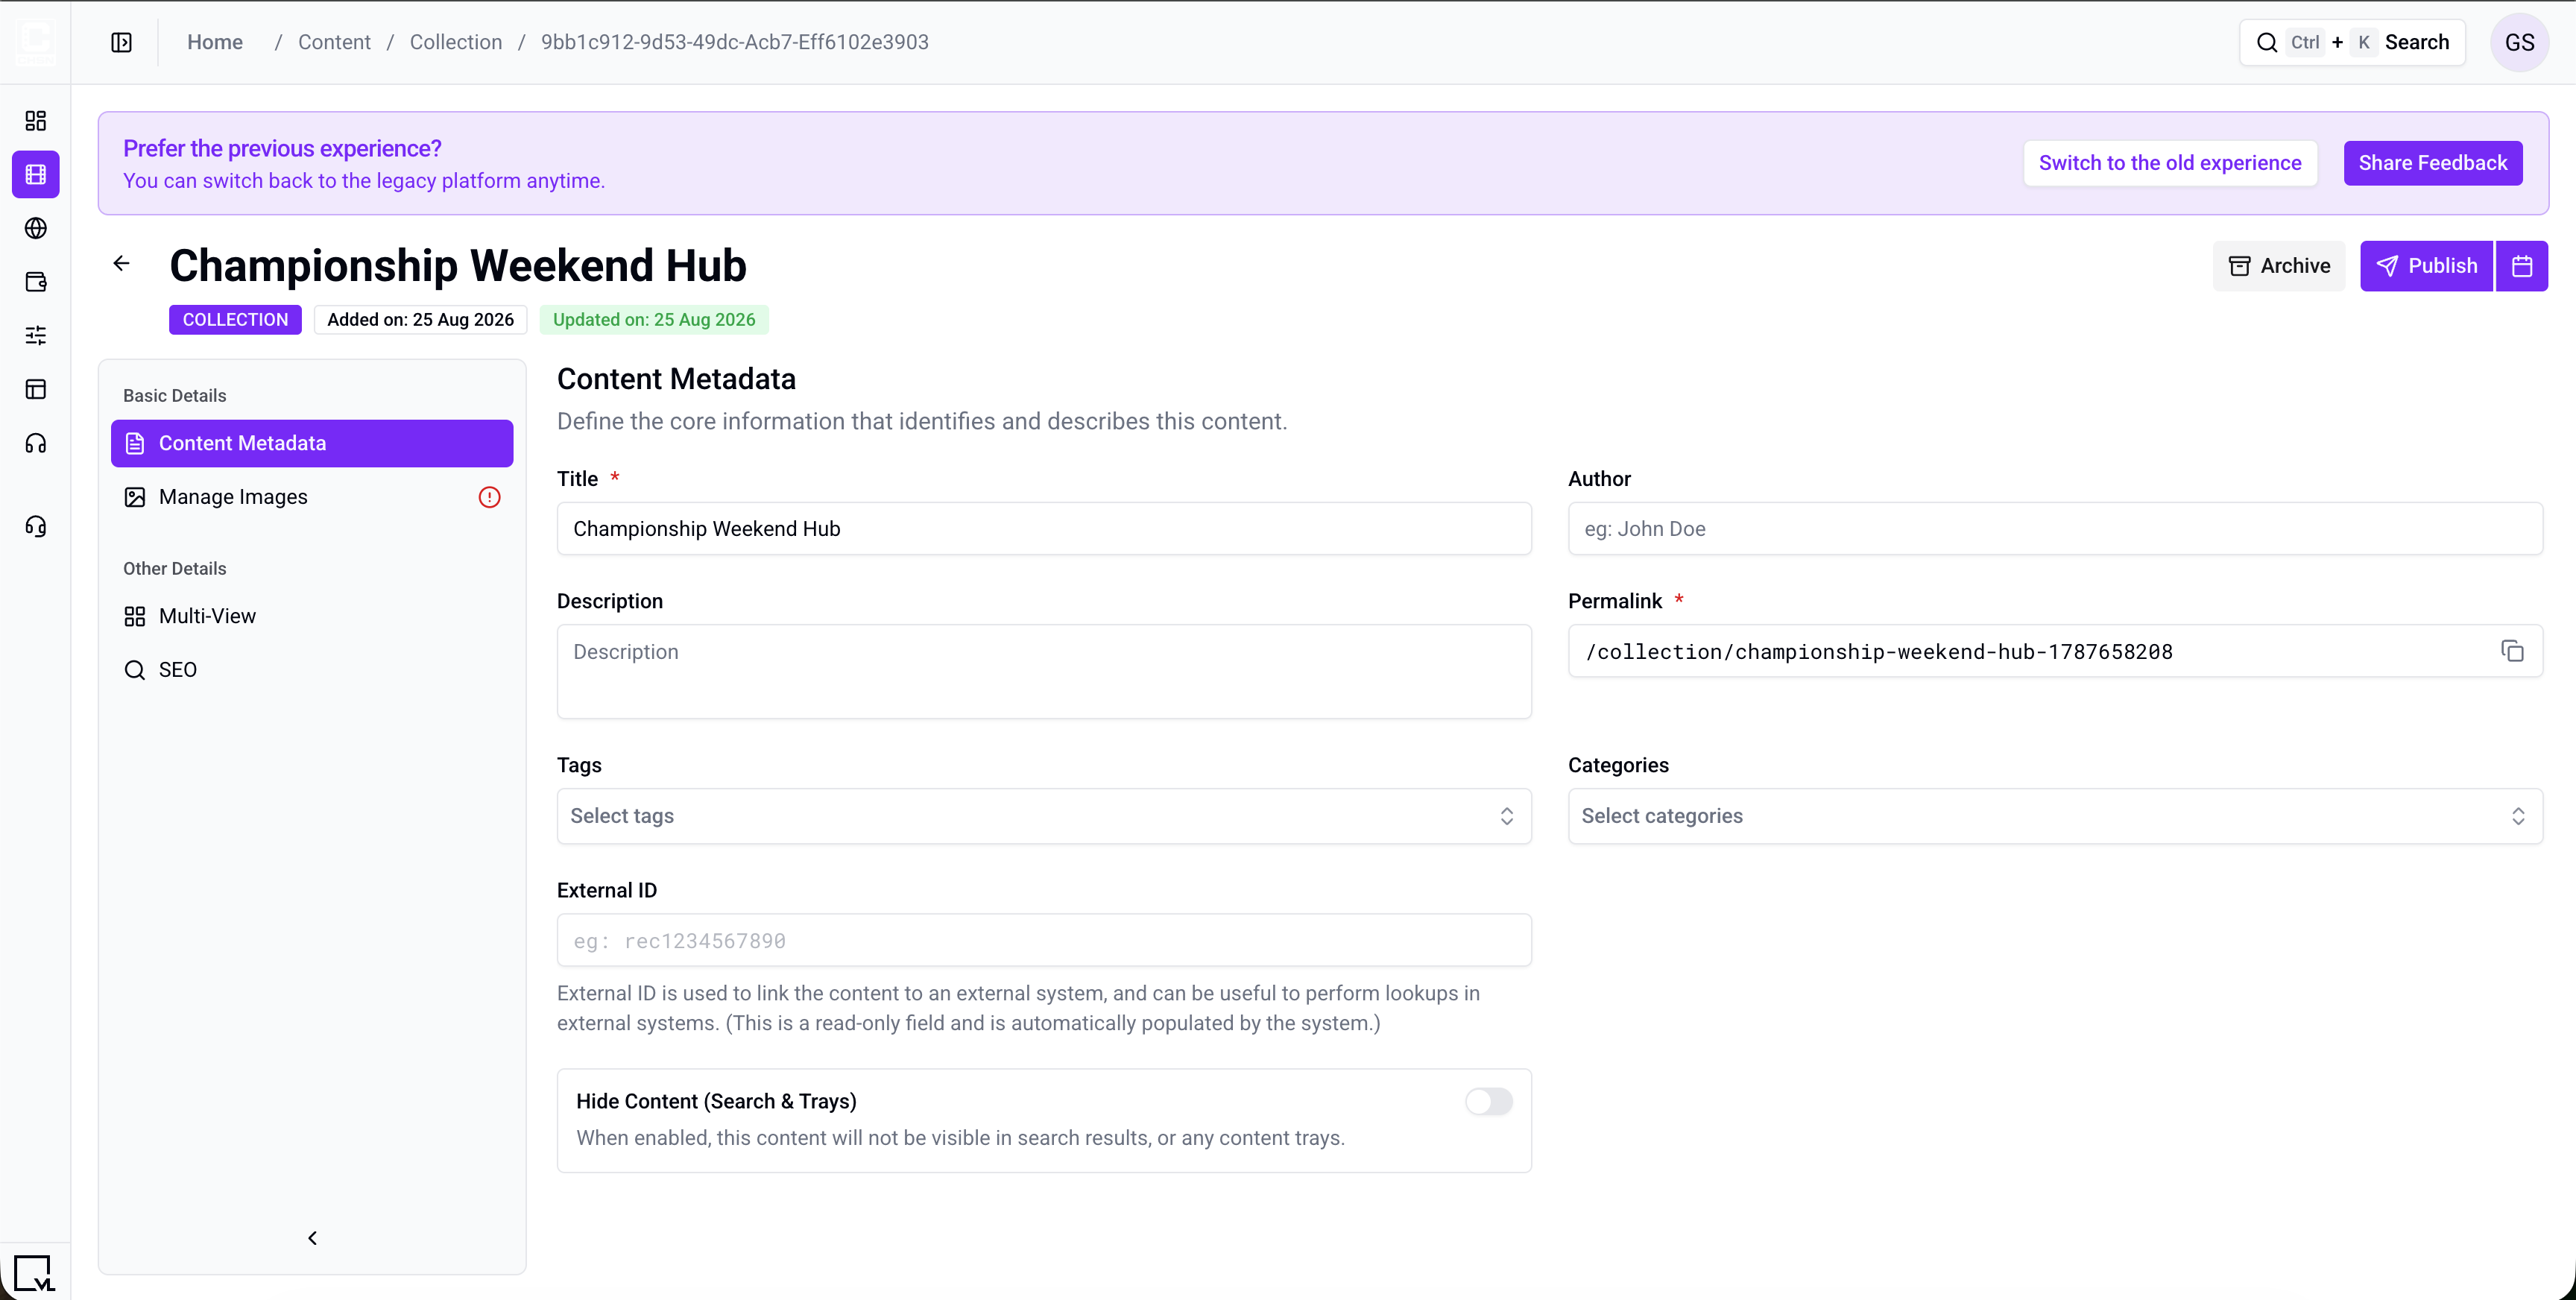This screenshot has height=1300, width=2576.
Task: Click Share Feedback button
Action: [x=2432, y=163]
